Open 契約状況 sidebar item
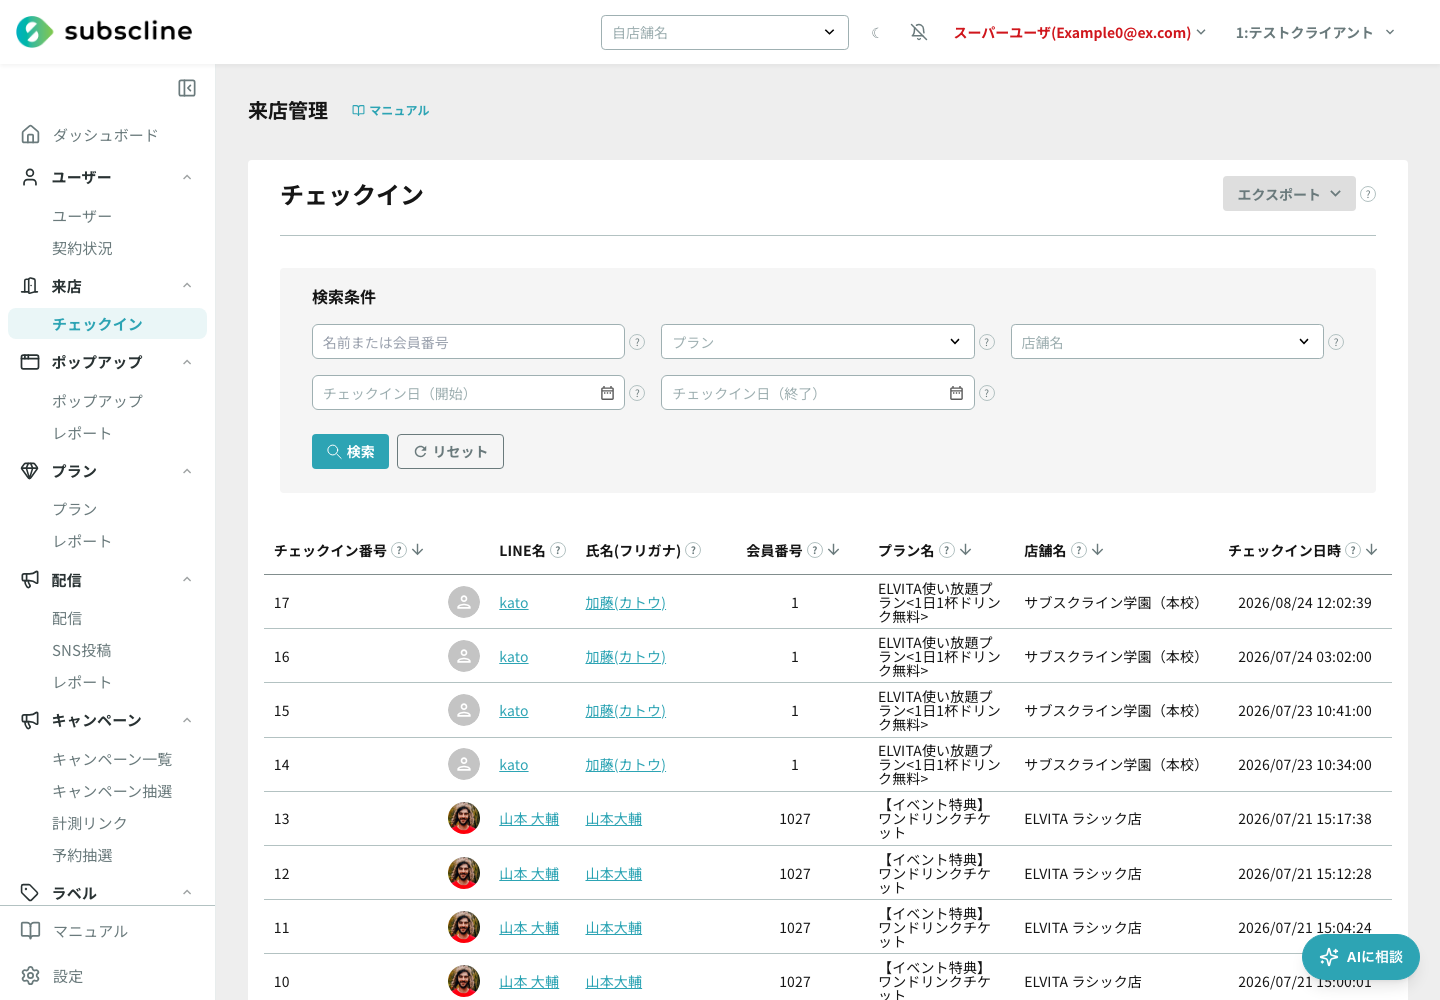Image resolution: width=1440 pixels, height=1000 pixels. tap(82, 248)
